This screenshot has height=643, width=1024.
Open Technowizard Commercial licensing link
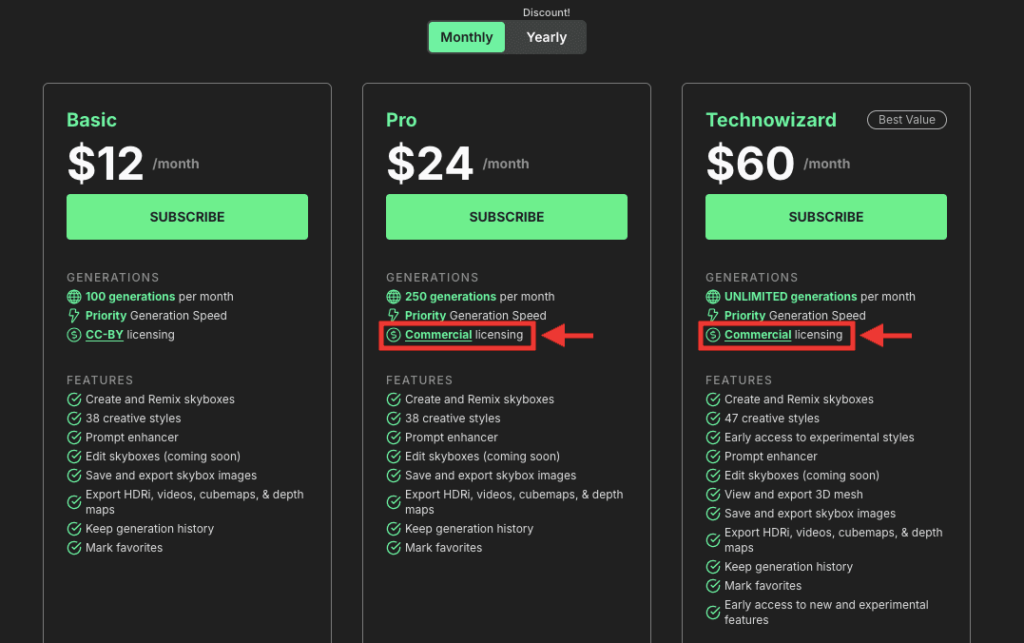pyautogui.click(x=758, y=335)
